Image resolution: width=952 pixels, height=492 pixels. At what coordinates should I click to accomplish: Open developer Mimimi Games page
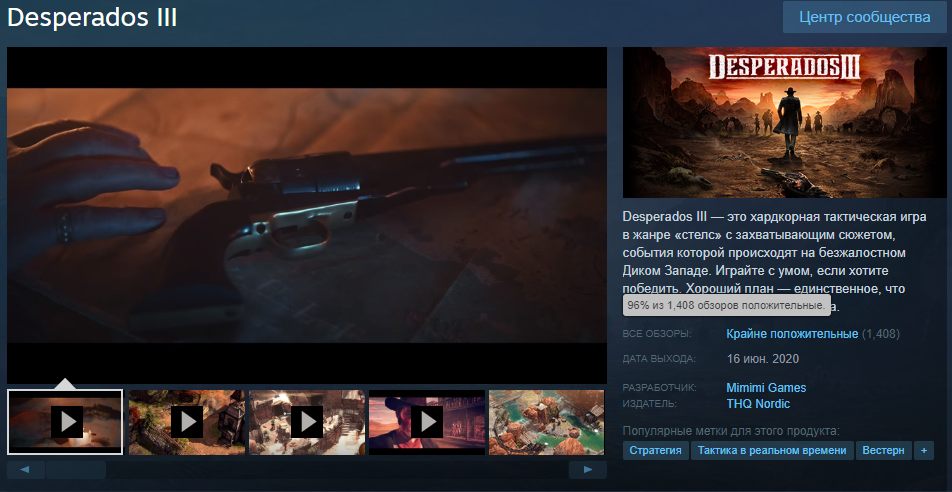point(766,388)
